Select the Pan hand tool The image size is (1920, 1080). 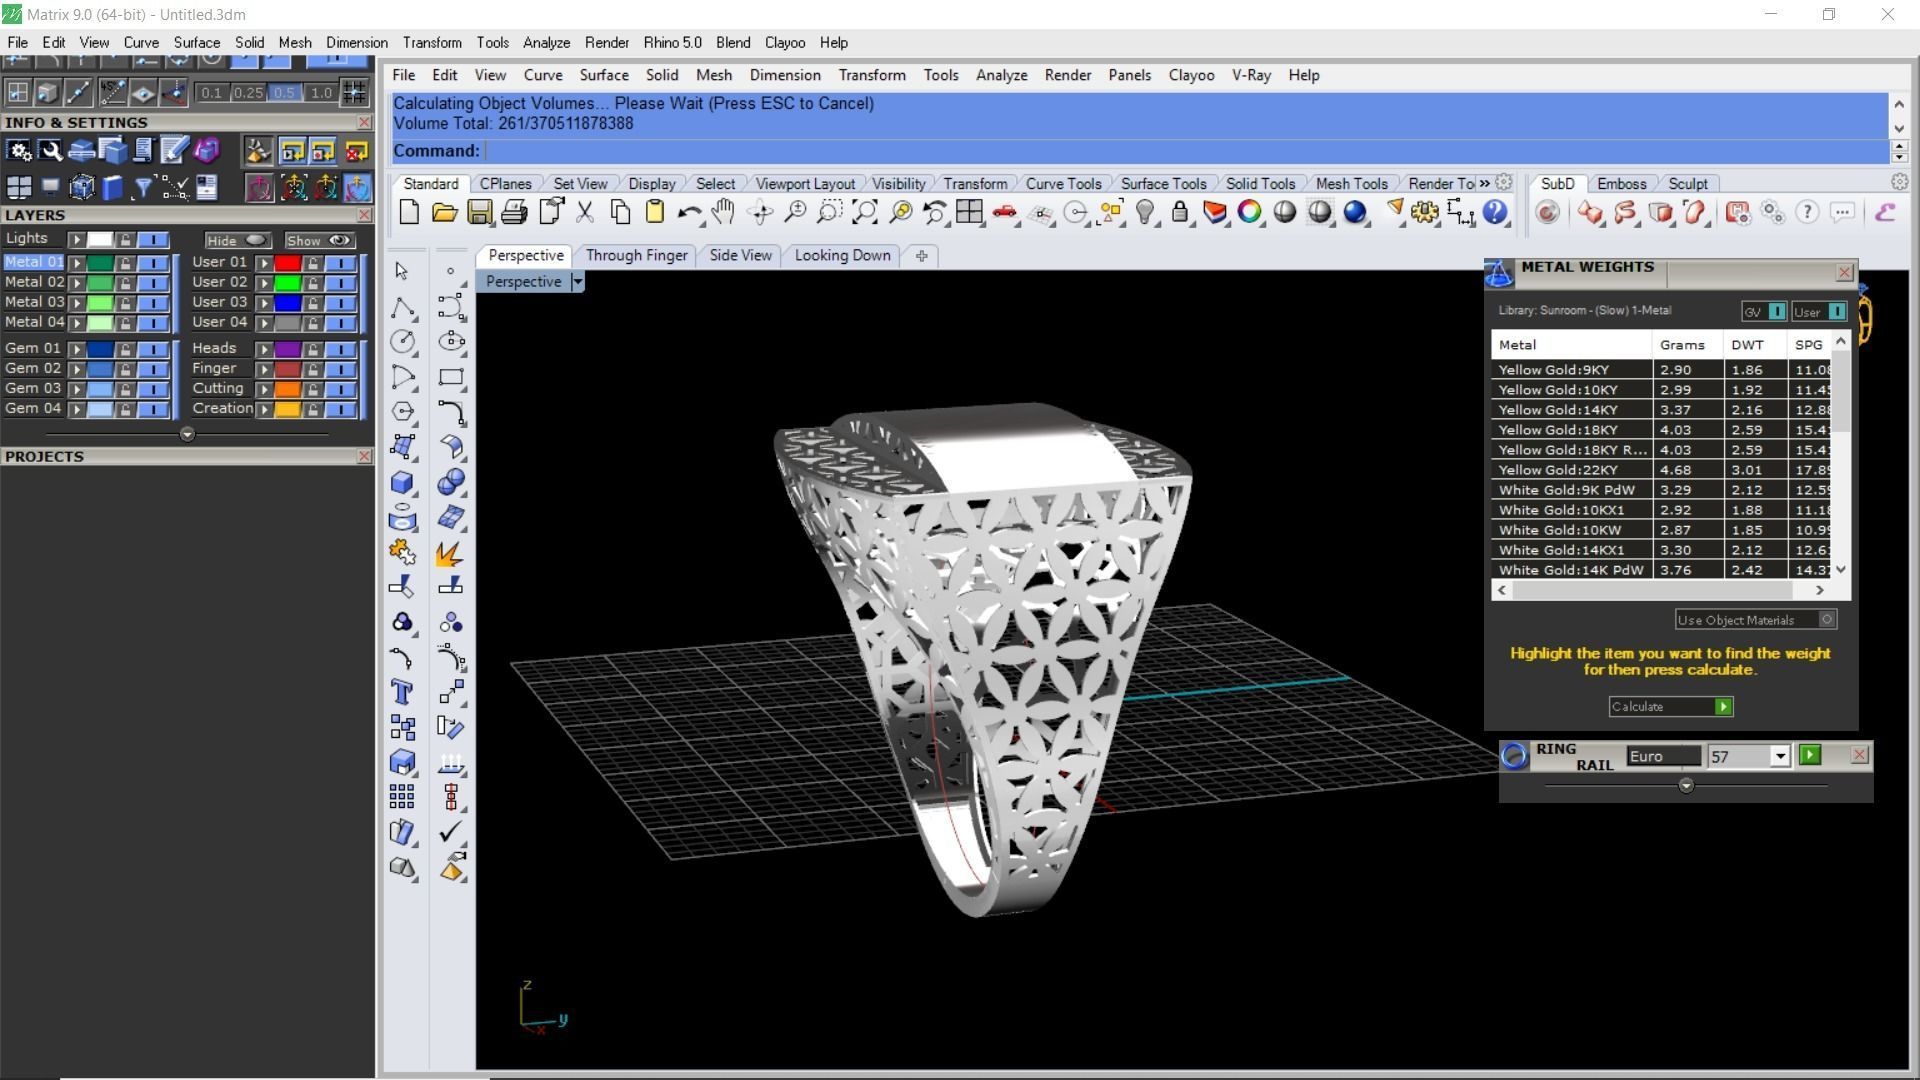(x=723, y=212)
